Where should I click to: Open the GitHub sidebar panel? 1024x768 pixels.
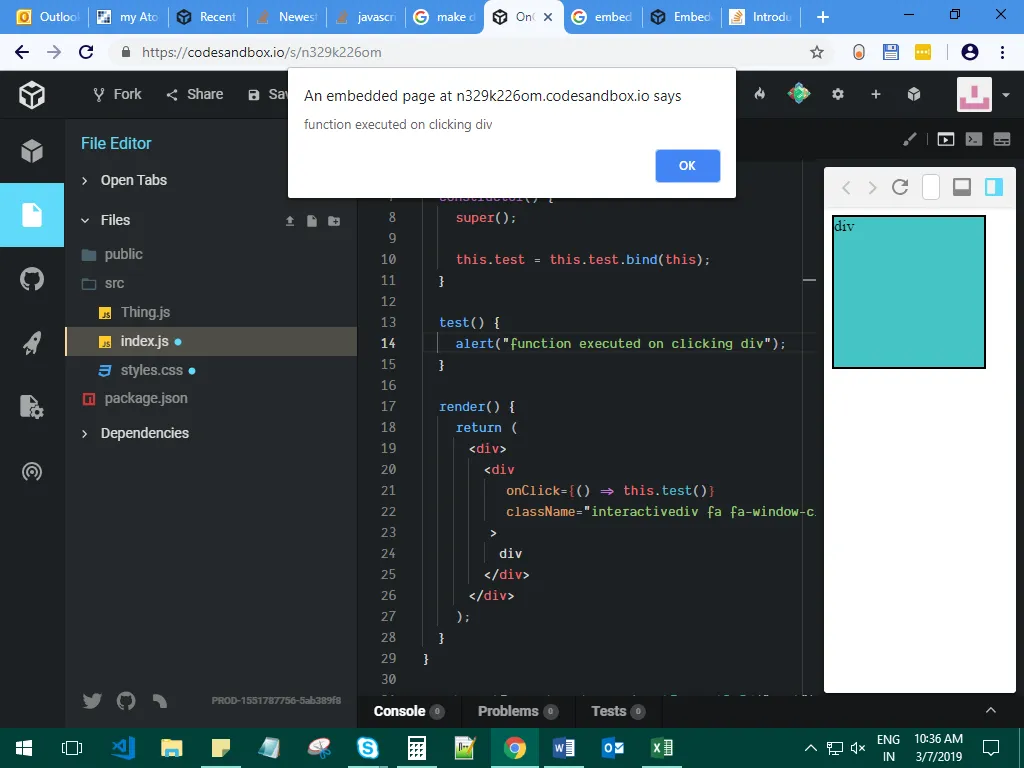point(31,280)
